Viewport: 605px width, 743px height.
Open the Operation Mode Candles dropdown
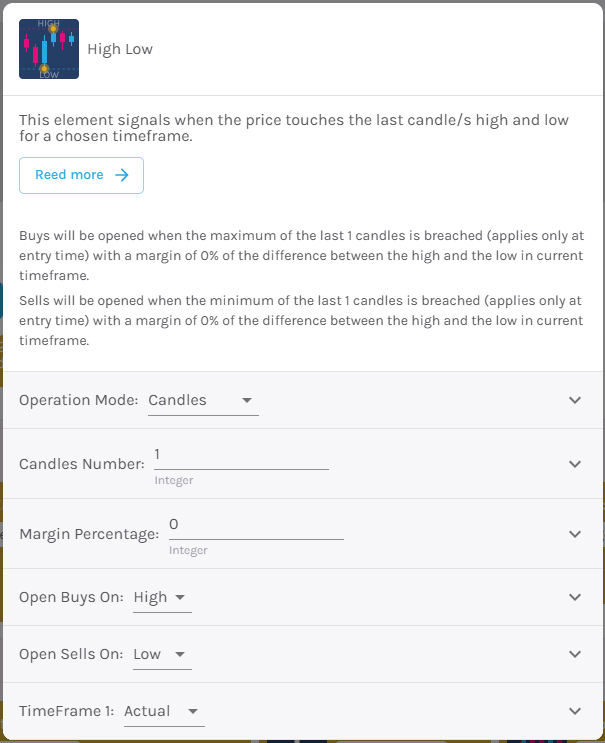pyautogui.click(x=203, y=401)
